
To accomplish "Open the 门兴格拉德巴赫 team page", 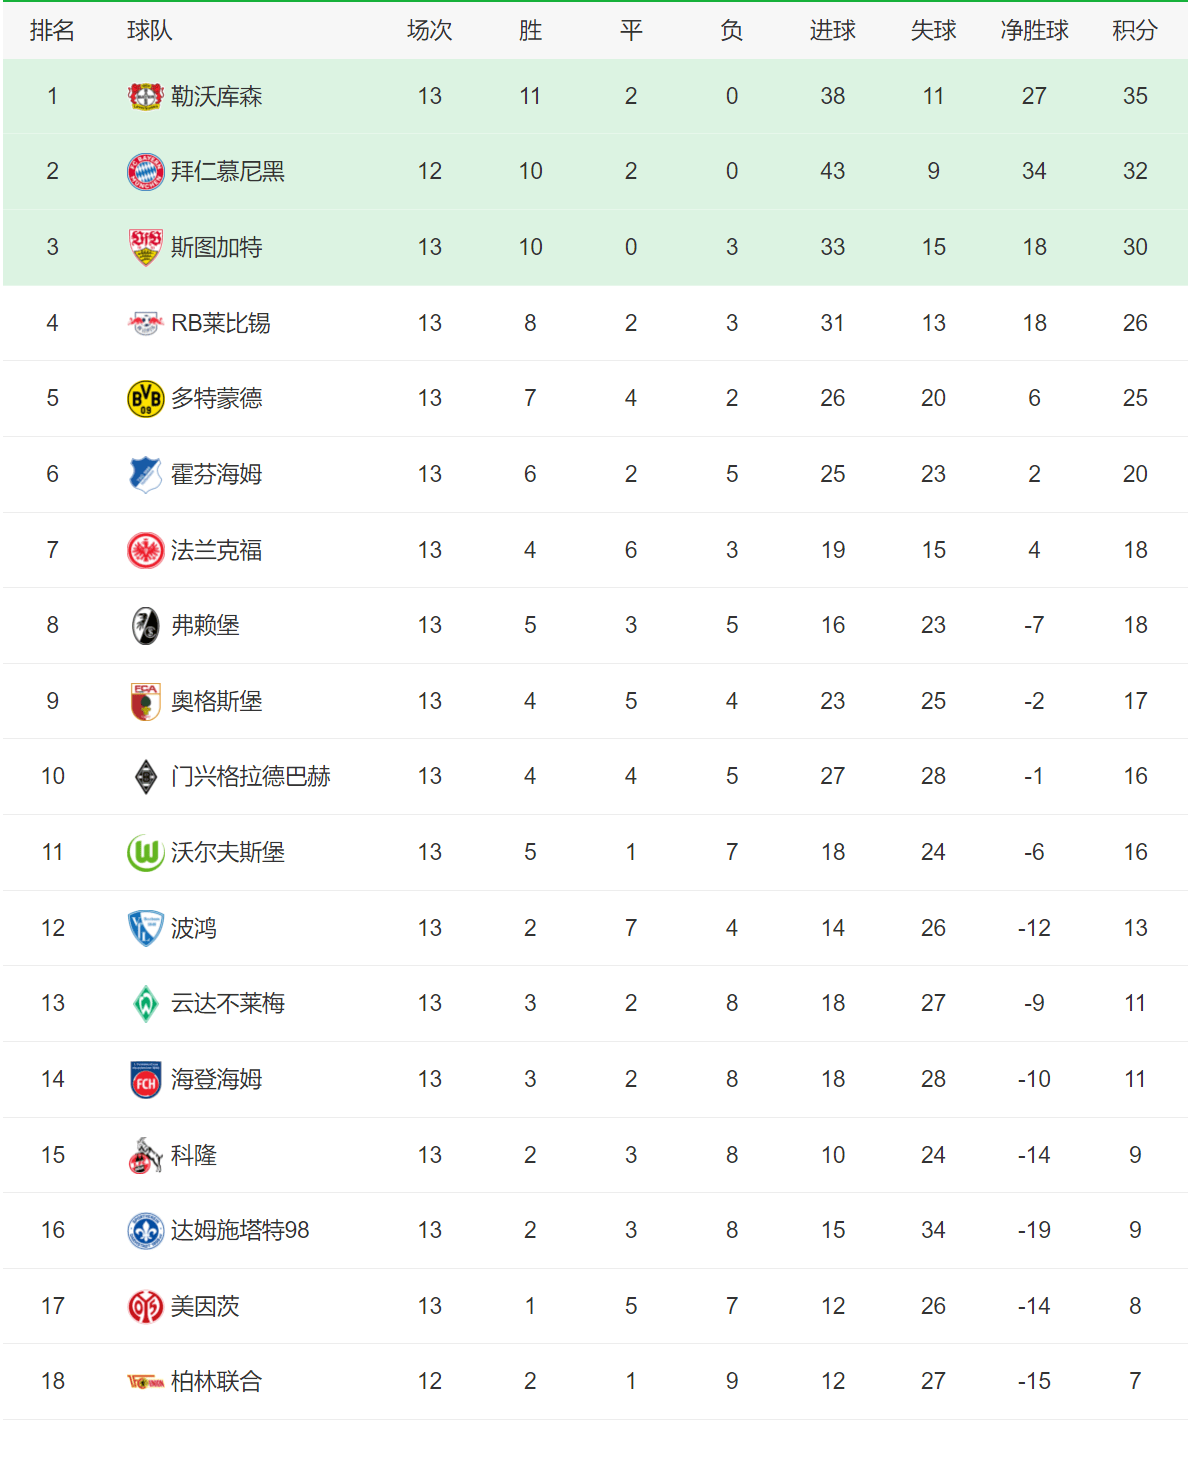I will (250, 777).
